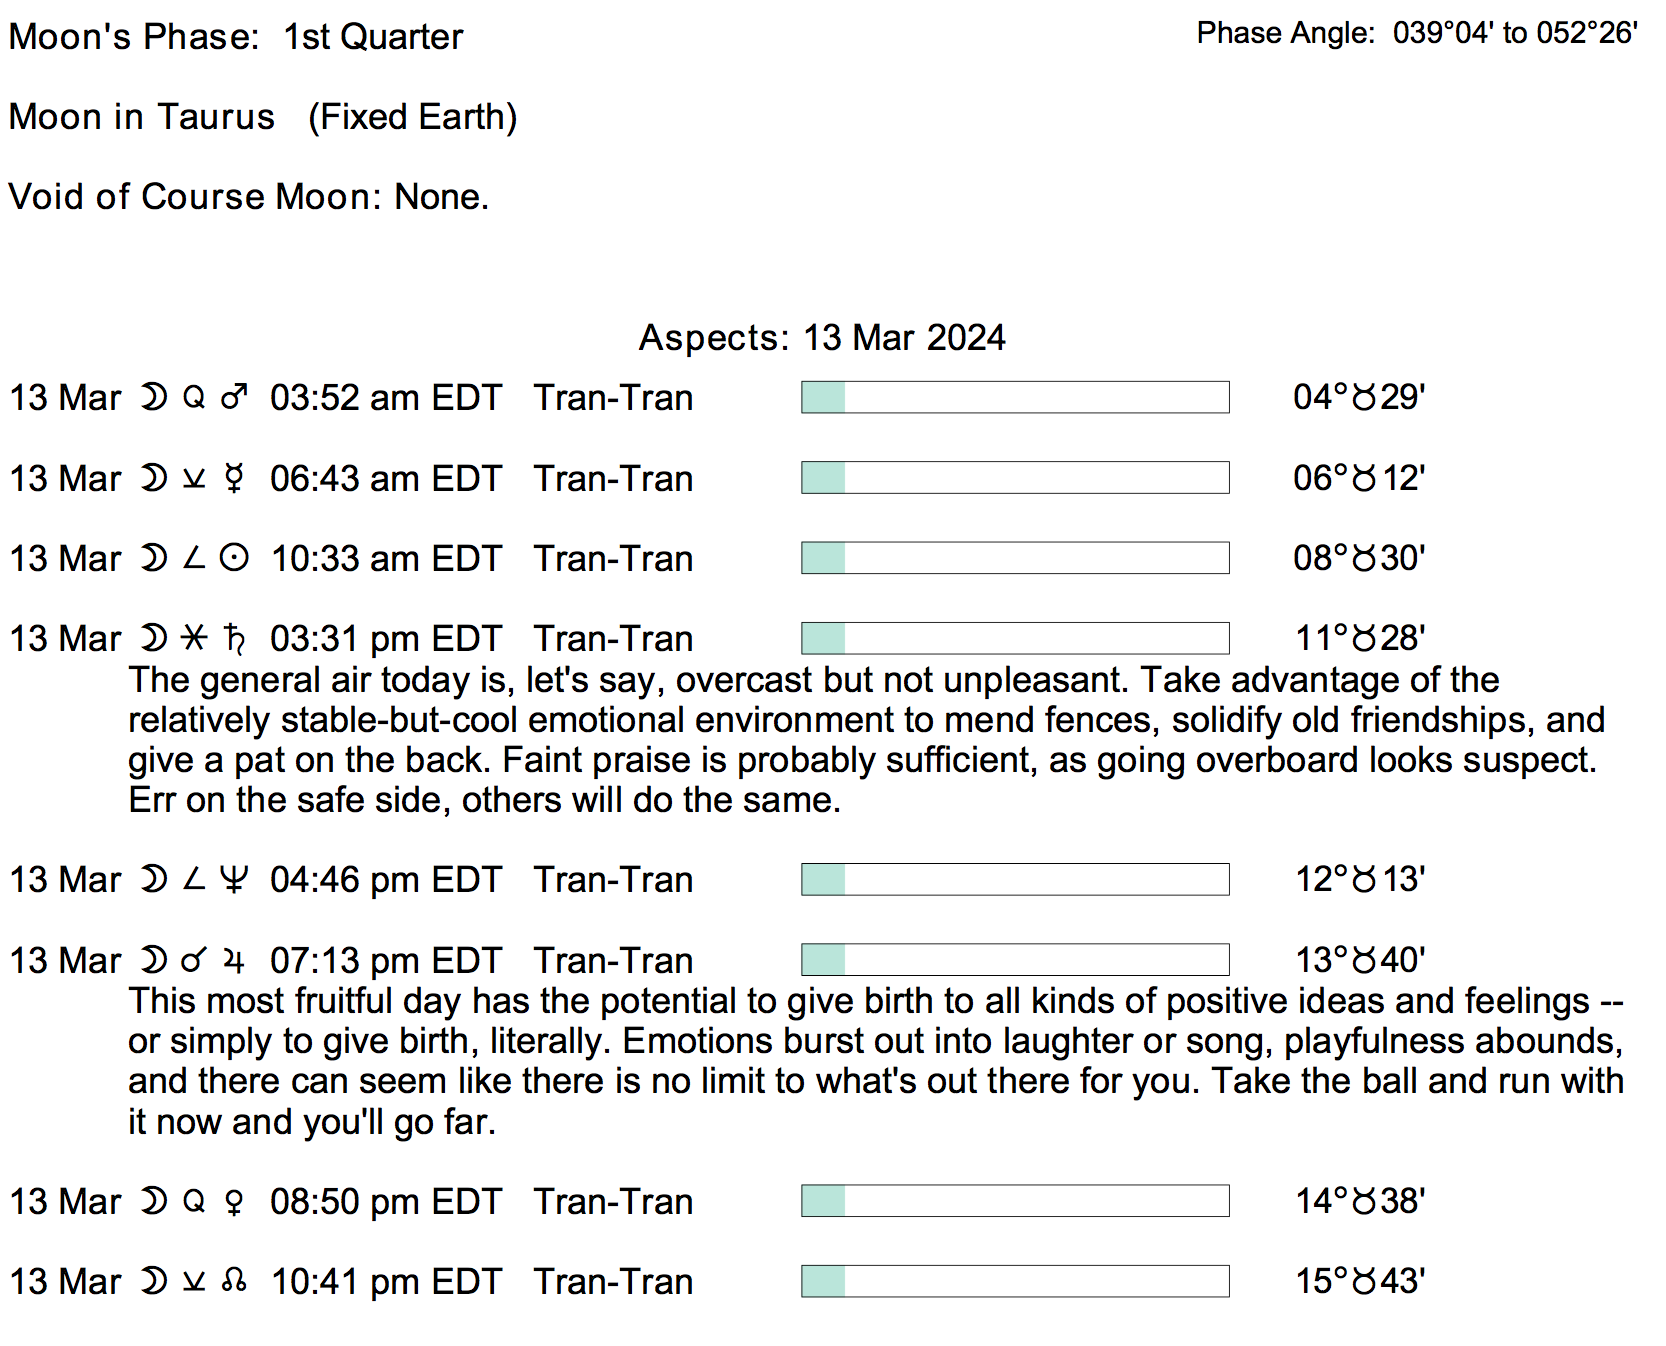Select the conjunction symbol in the Jupiter row
Image resolution: width=1666 pixels, height=1346 pixels.
click(x=194, y=960)
